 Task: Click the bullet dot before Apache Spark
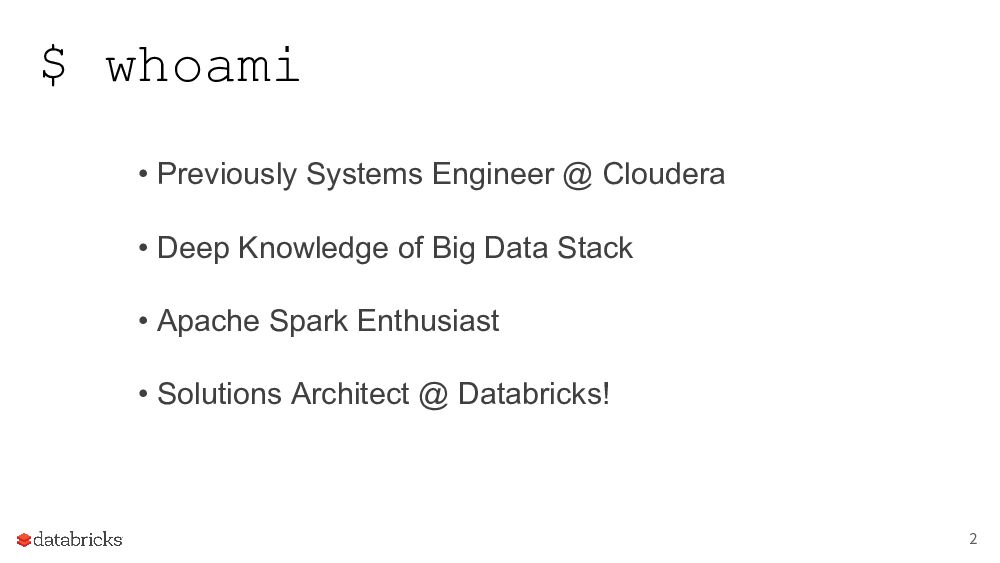[x=144, y=322]
